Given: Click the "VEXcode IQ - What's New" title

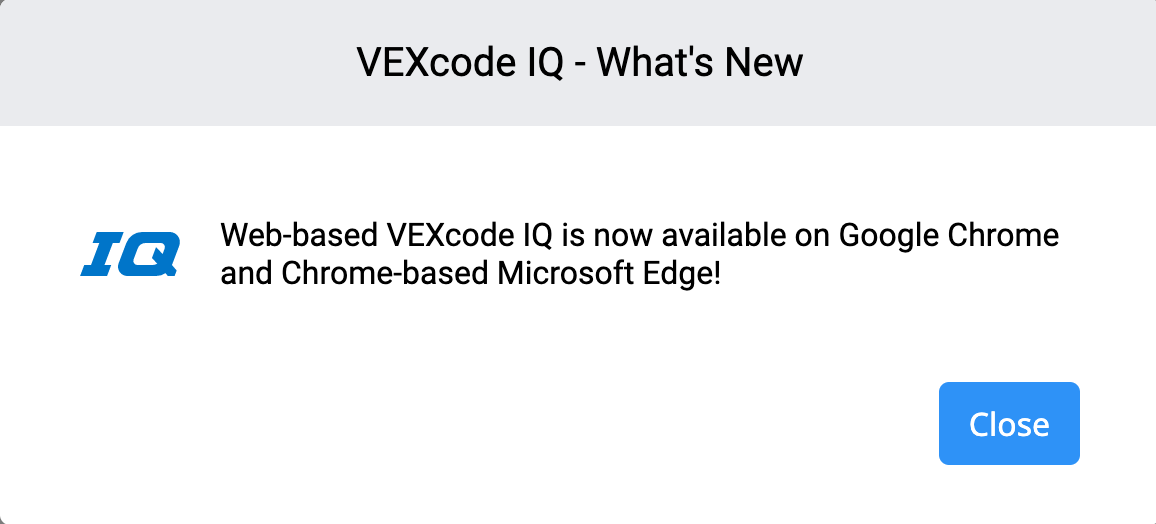Looking at the screenshot, I should click(579, 63).
